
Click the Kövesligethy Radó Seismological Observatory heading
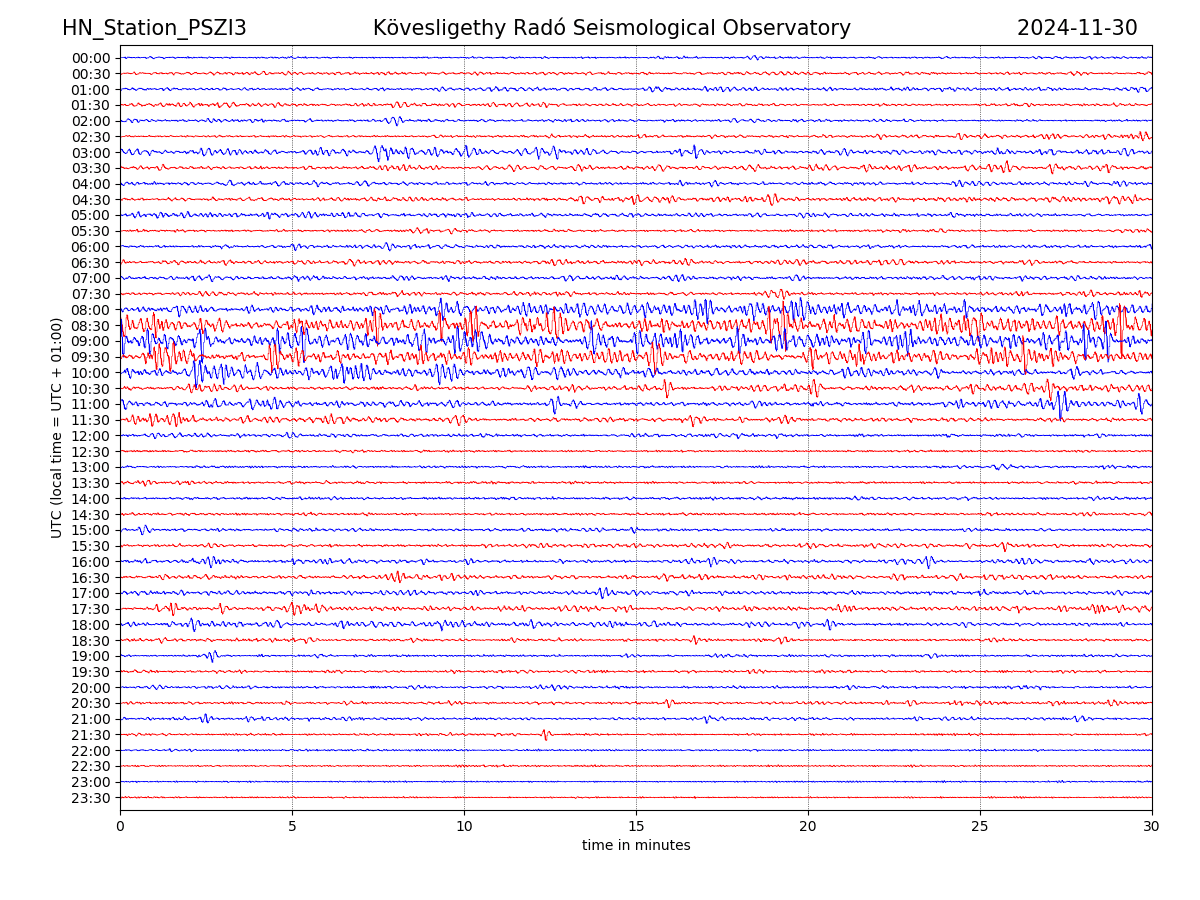click(x=611, y=29)
